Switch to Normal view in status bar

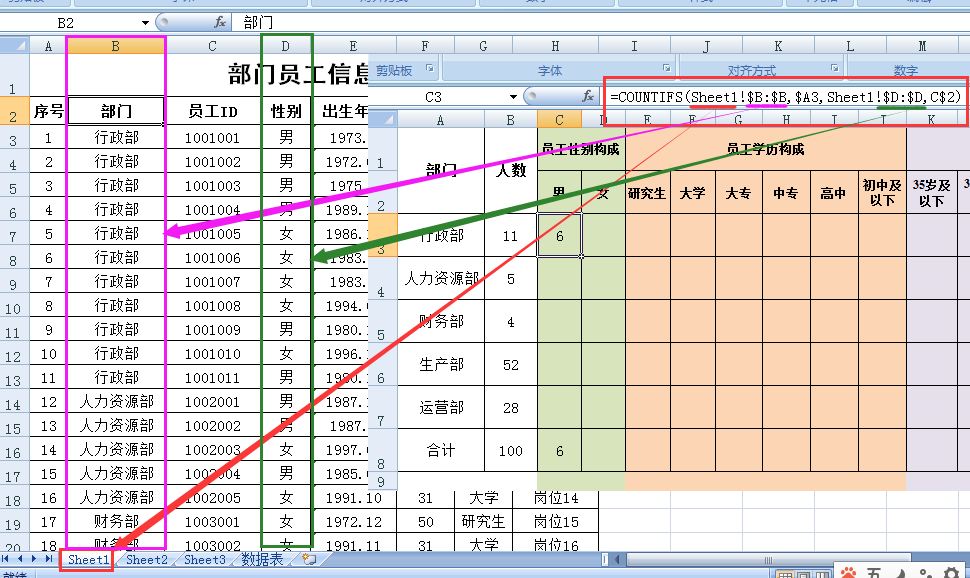coord(784,574)
